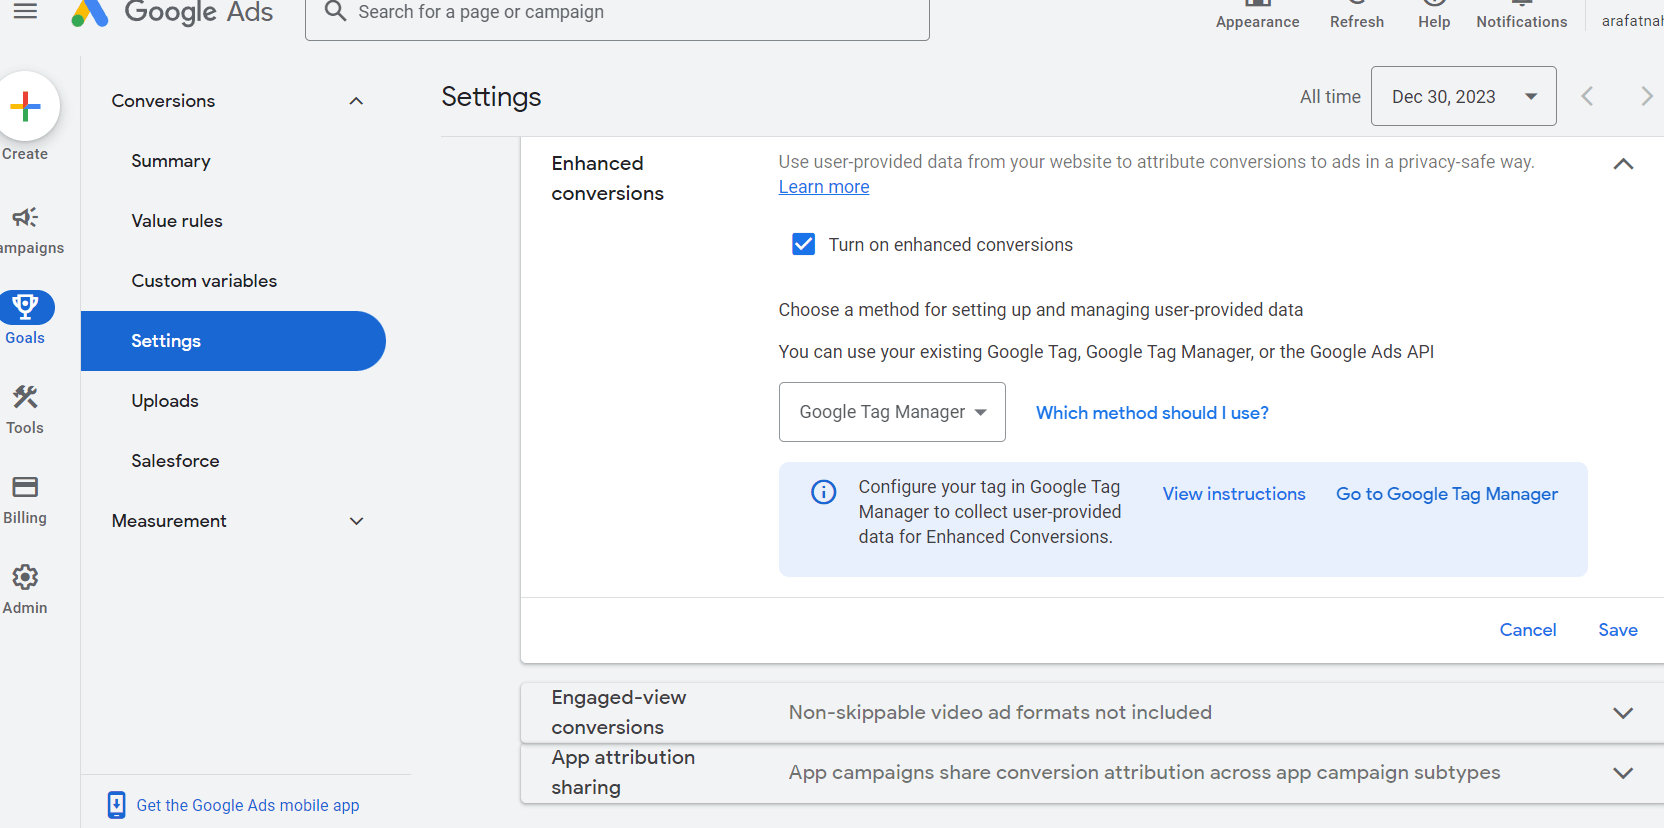Click the arafatnal account name
Screen dimensions: 1664x828
click(x=1632, y=20)
